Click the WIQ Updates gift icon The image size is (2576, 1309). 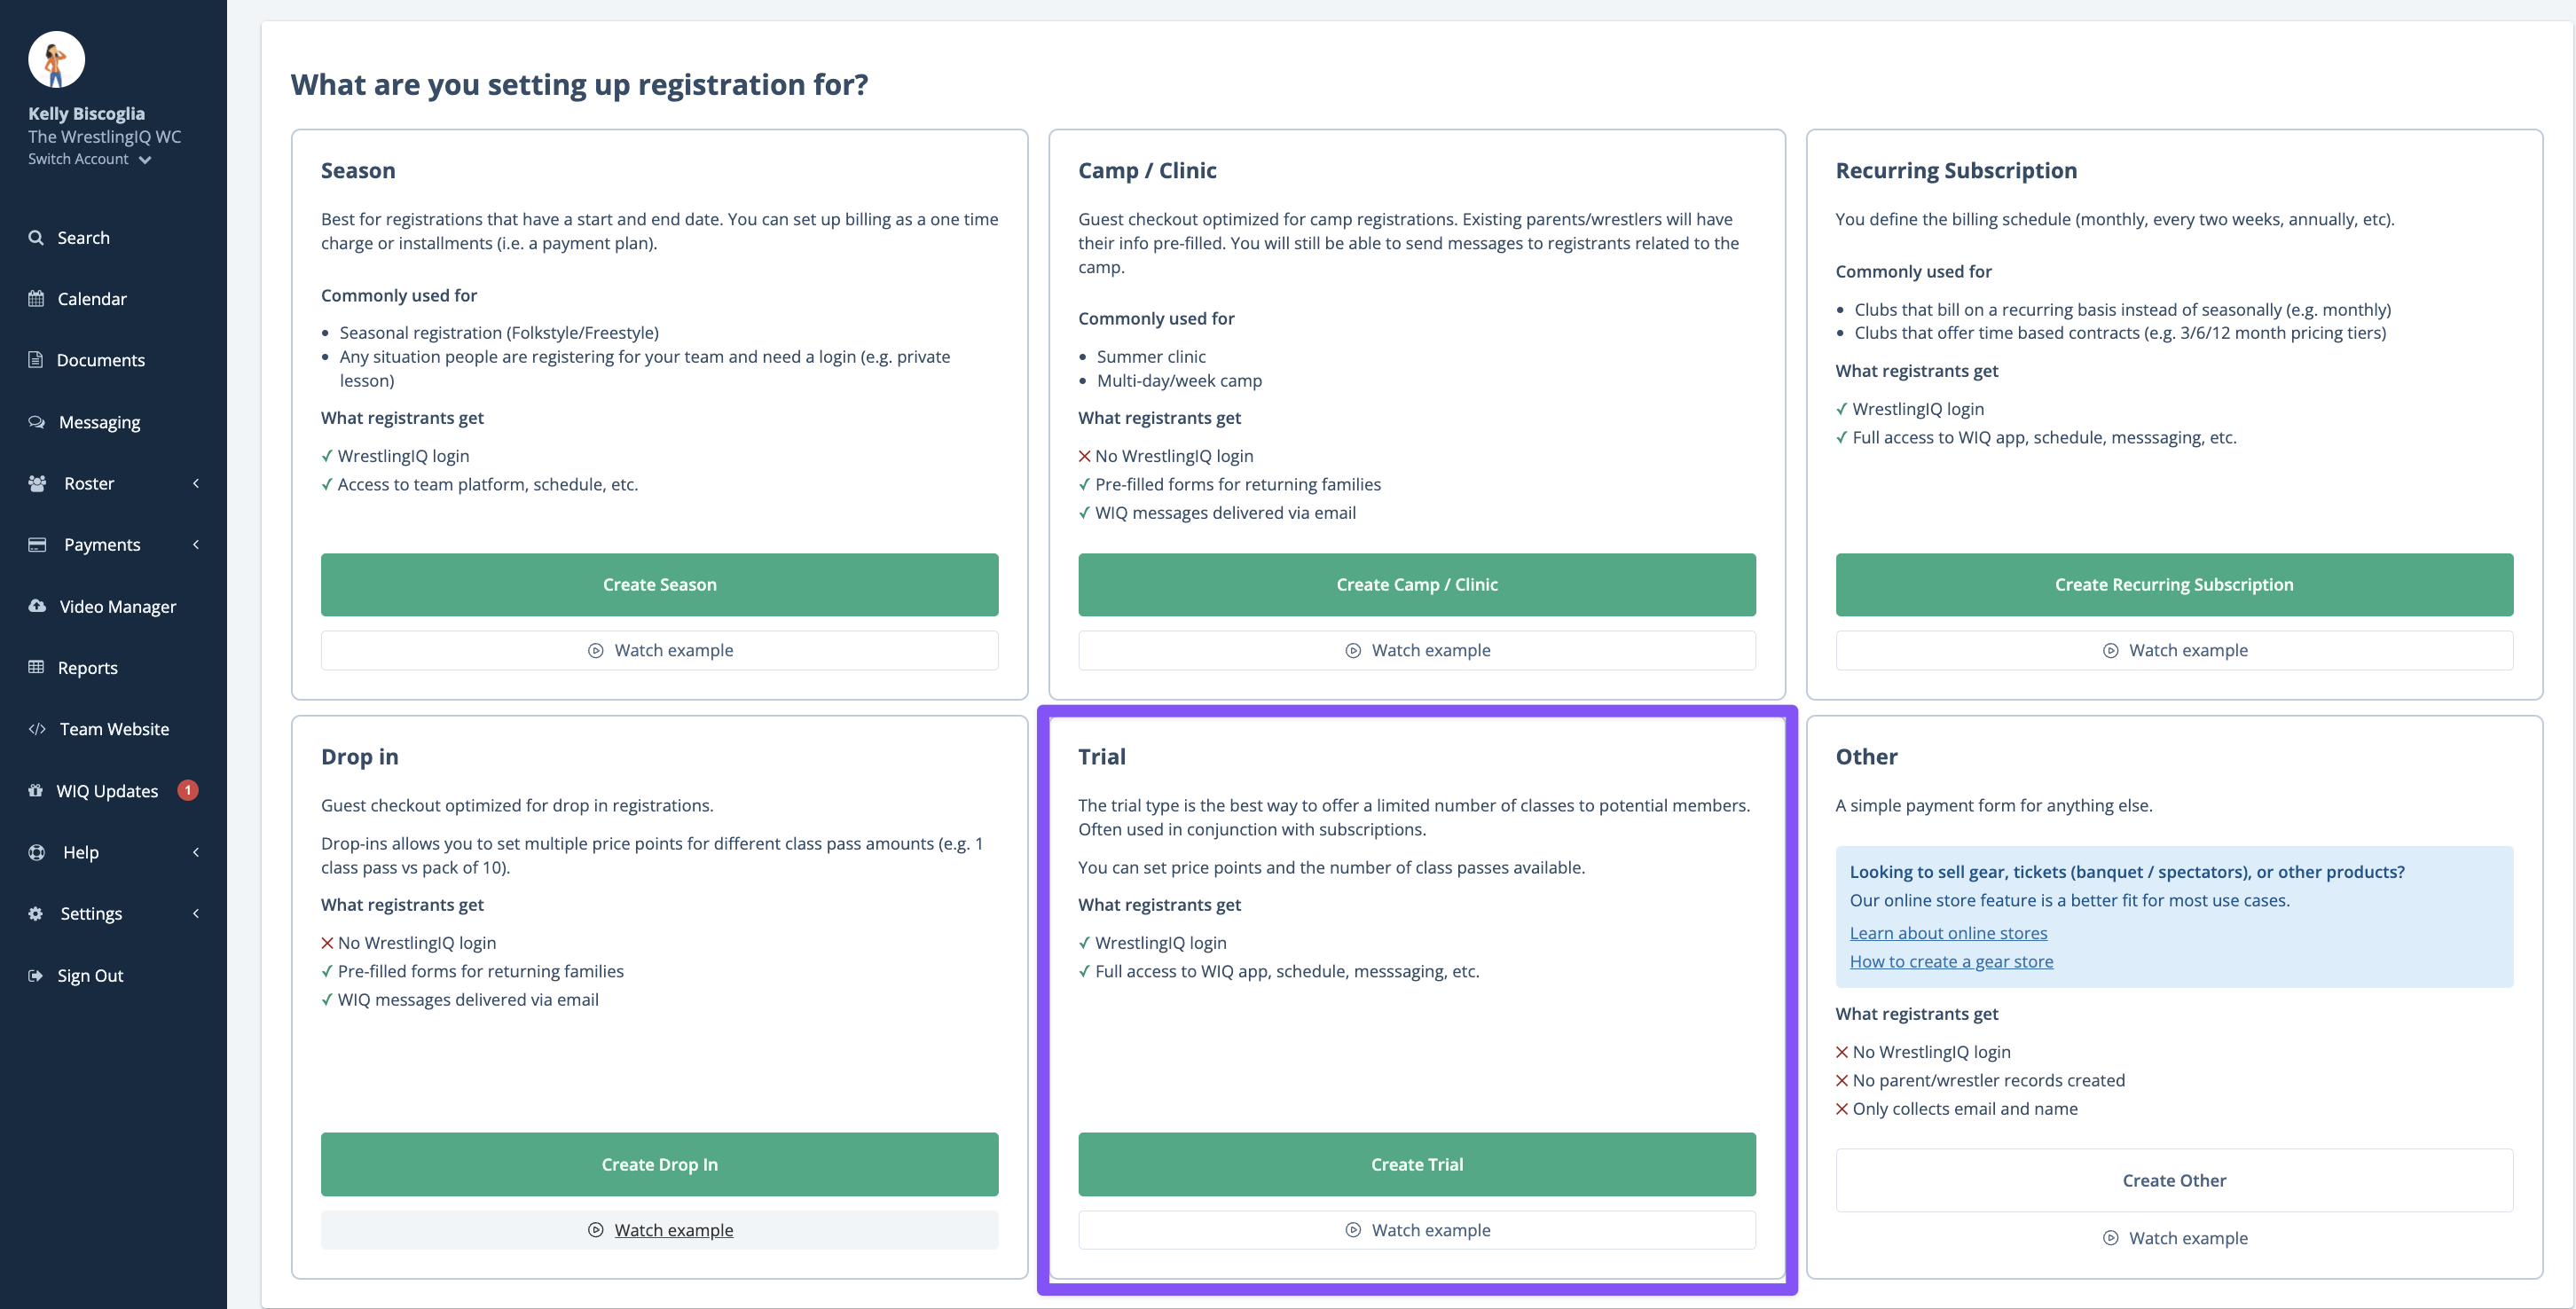tap(36, 791)
